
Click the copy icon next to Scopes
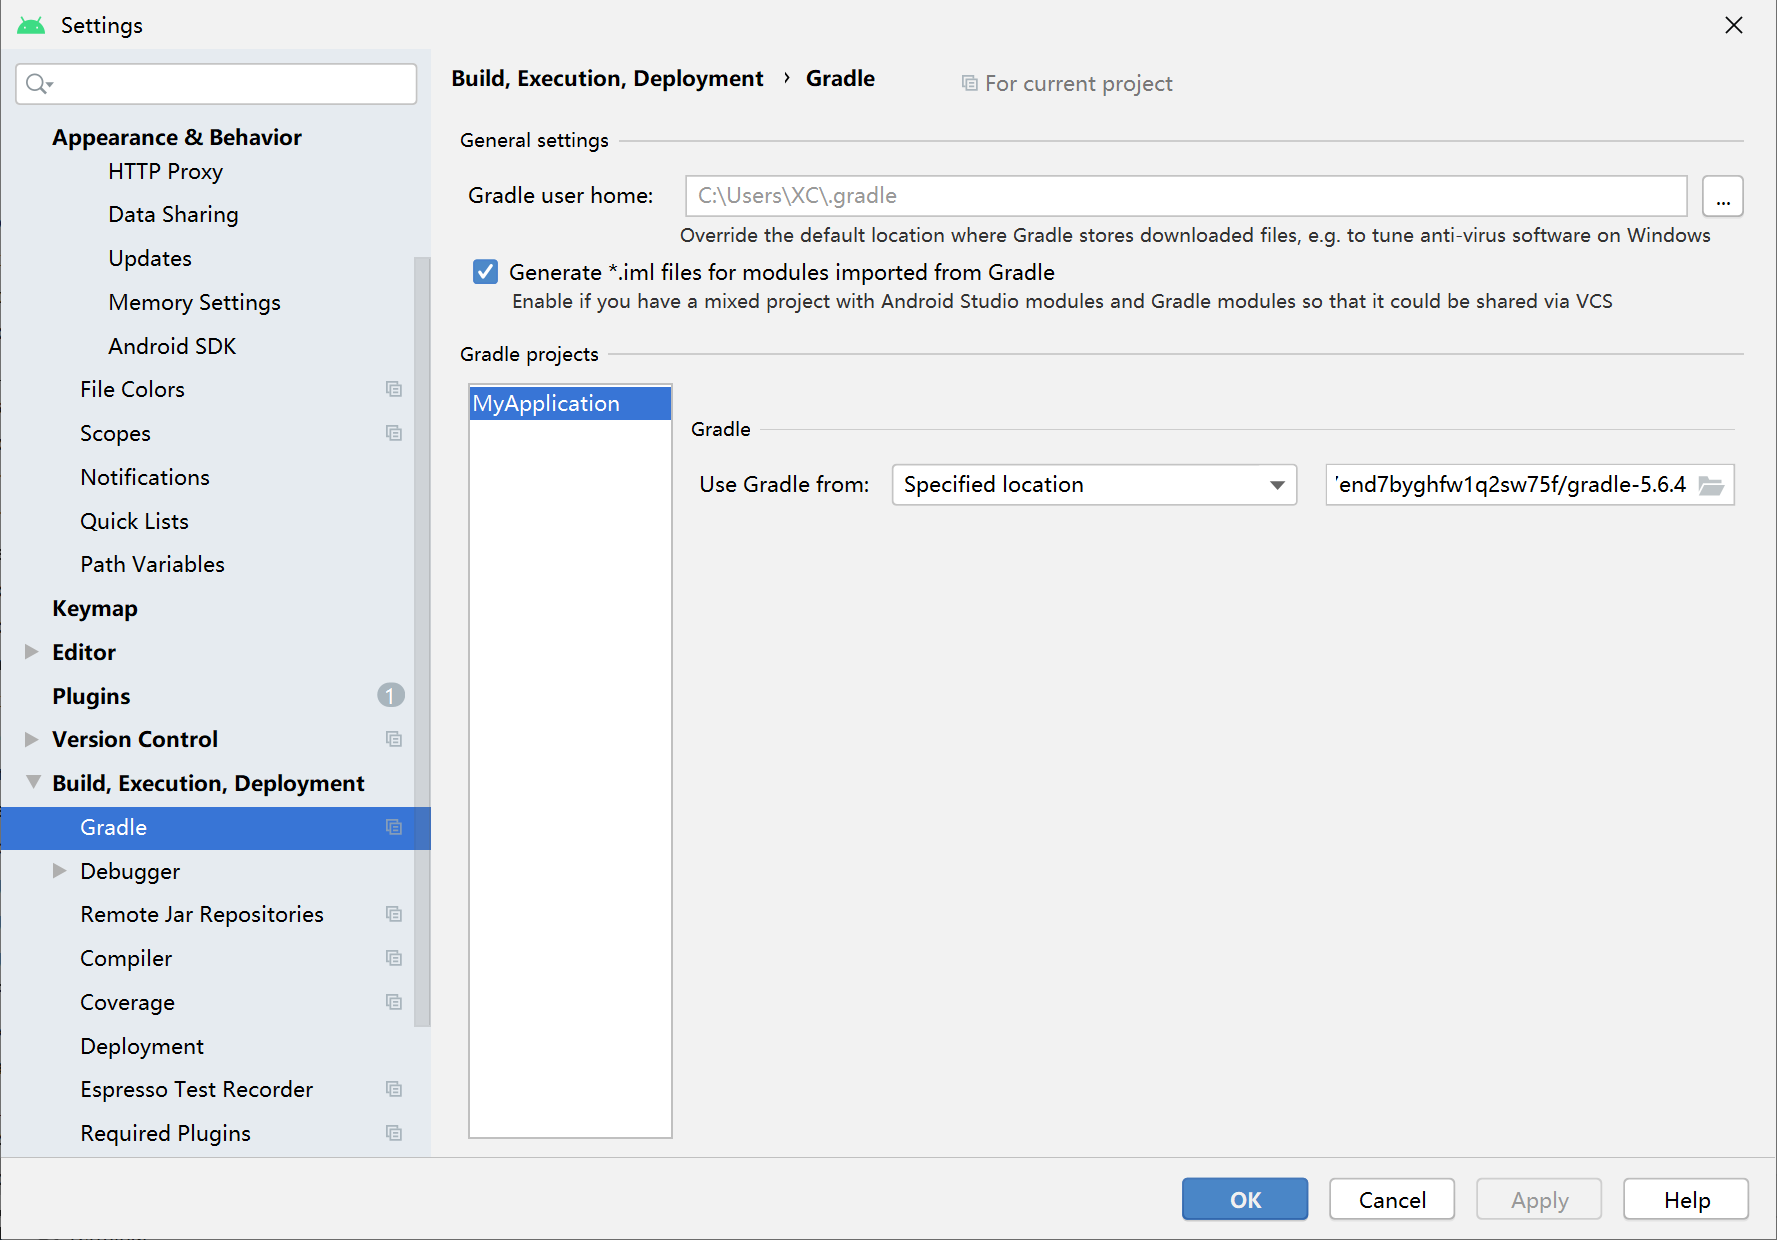click(x=393, y=433)
